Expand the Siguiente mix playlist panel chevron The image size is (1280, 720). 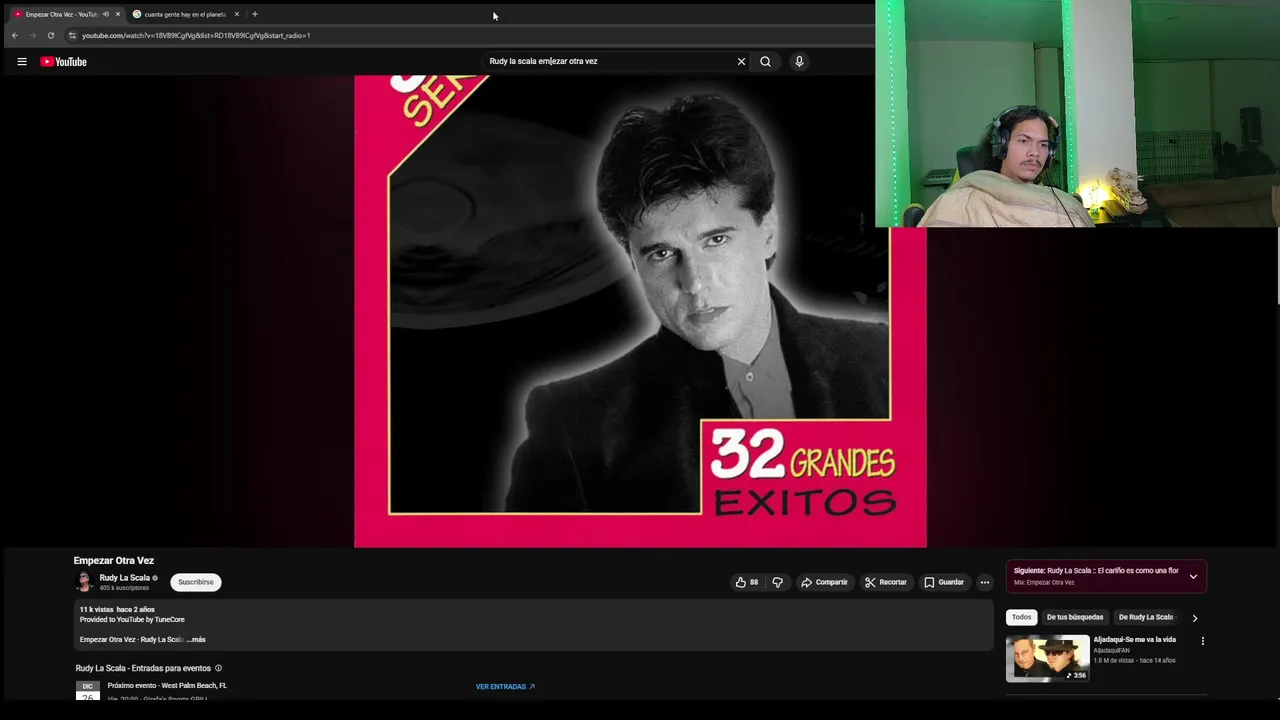click(x=1193, y=577)
